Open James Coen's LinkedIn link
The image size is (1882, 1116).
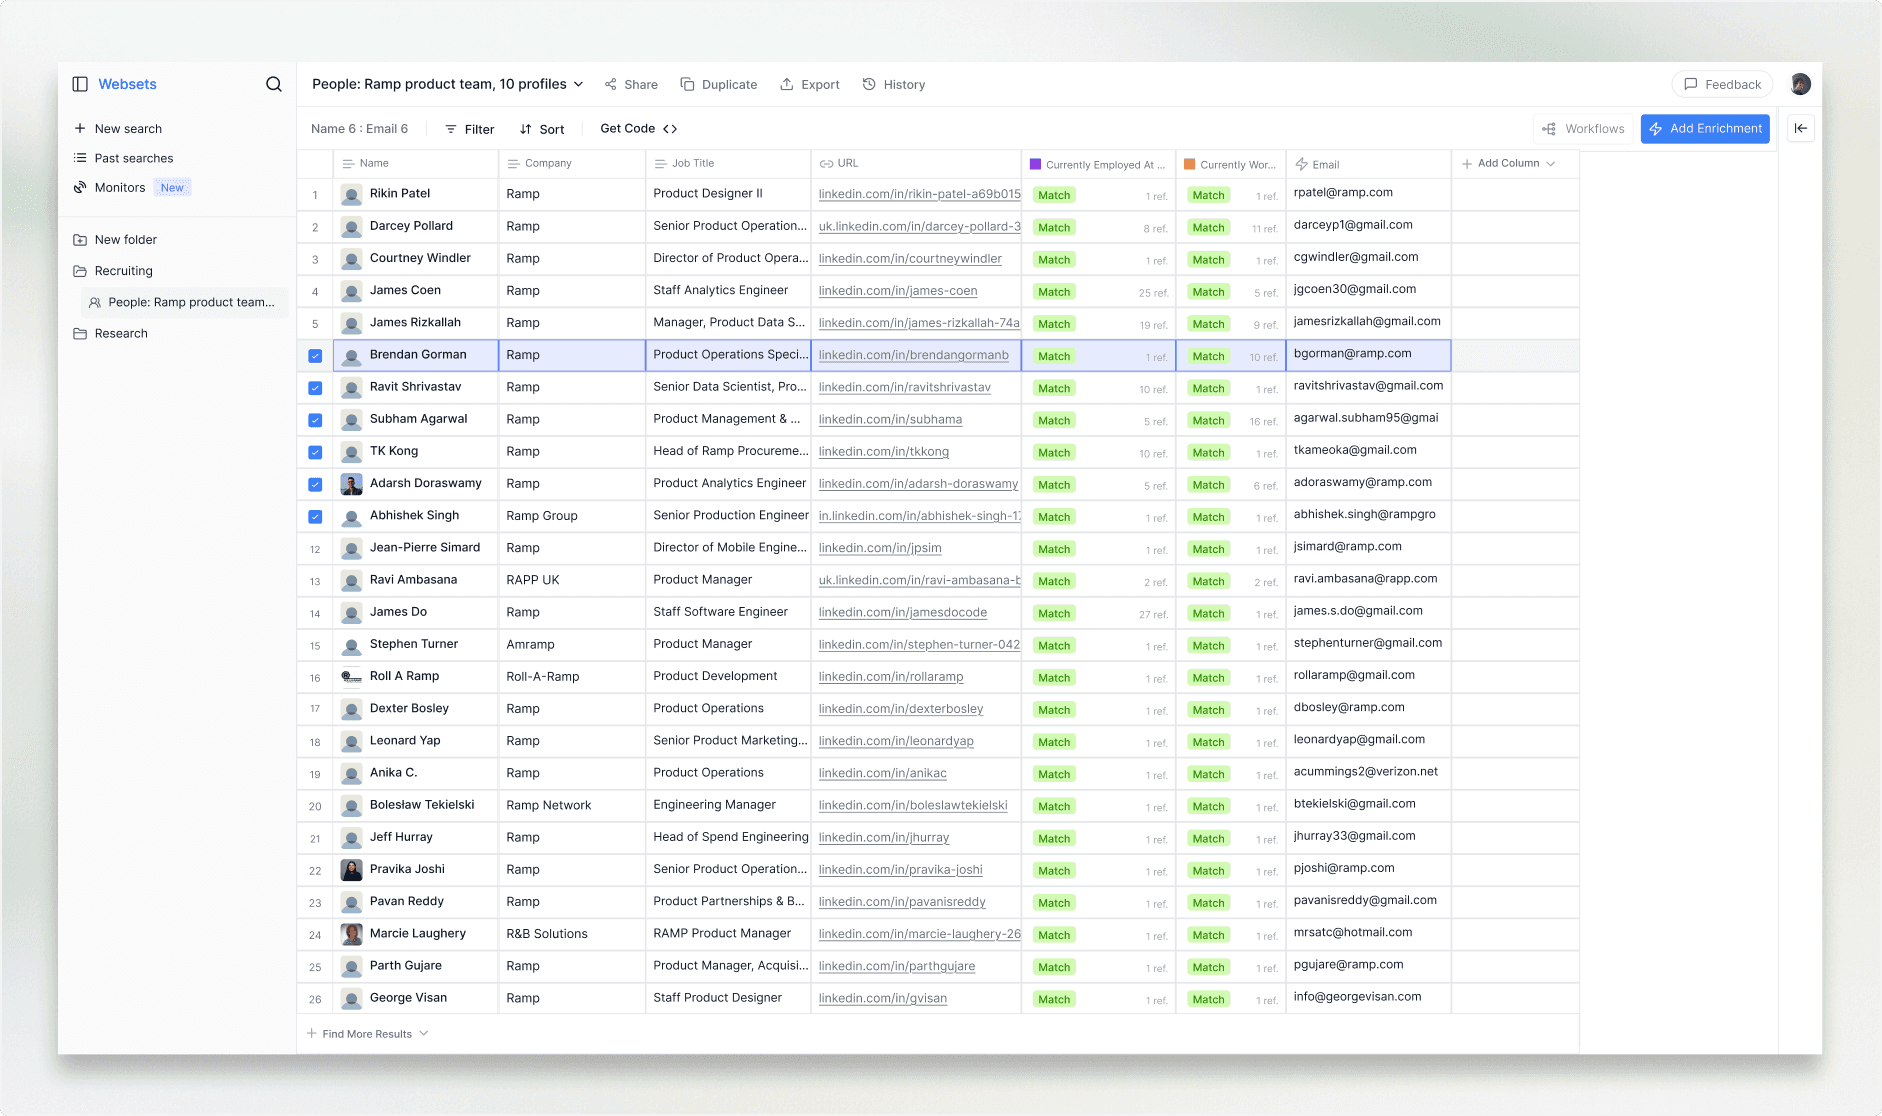(x=898, y=291)
